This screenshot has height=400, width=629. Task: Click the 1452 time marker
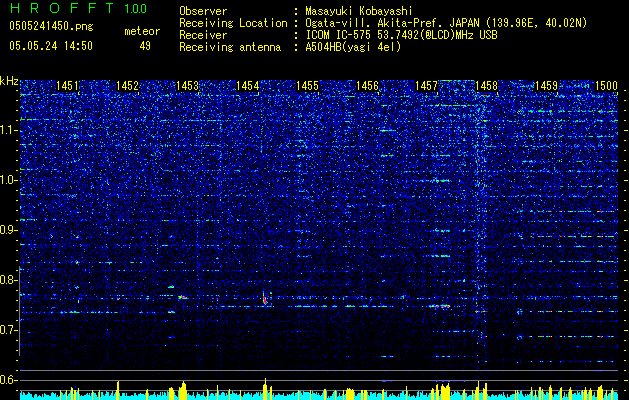(127, 86)
